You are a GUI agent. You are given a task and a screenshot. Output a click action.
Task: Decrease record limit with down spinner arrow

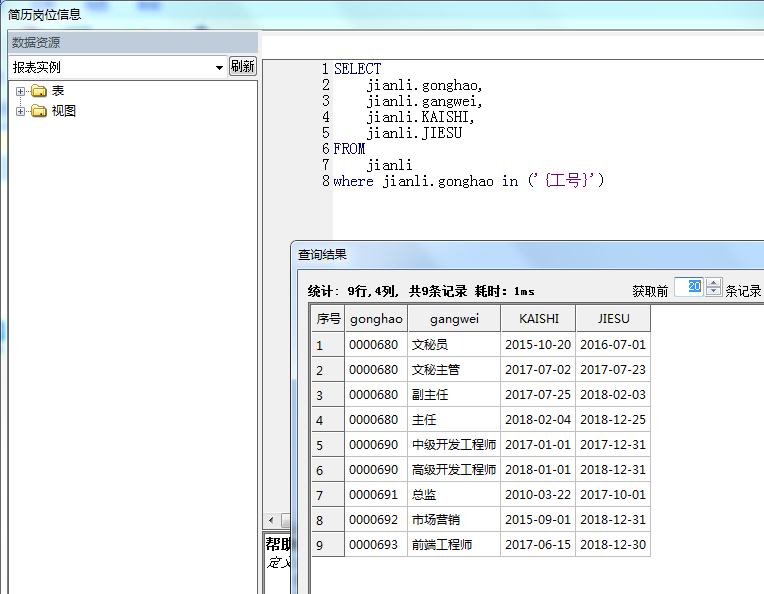click(713, 292)
